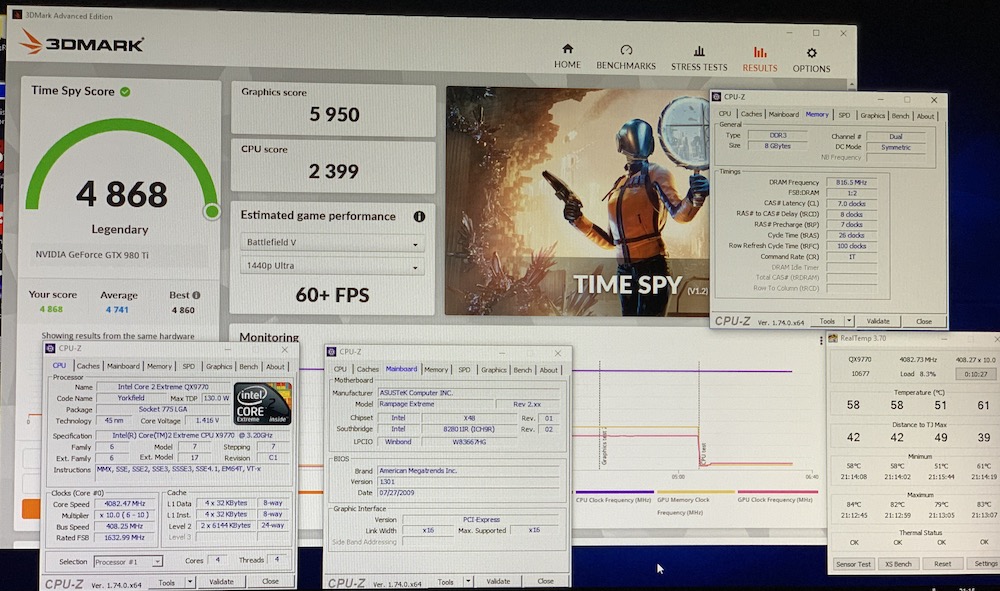1000x591 pixels.
Task: Open the RESULTS section in 3DMark
Action: [x=760, y=60]
